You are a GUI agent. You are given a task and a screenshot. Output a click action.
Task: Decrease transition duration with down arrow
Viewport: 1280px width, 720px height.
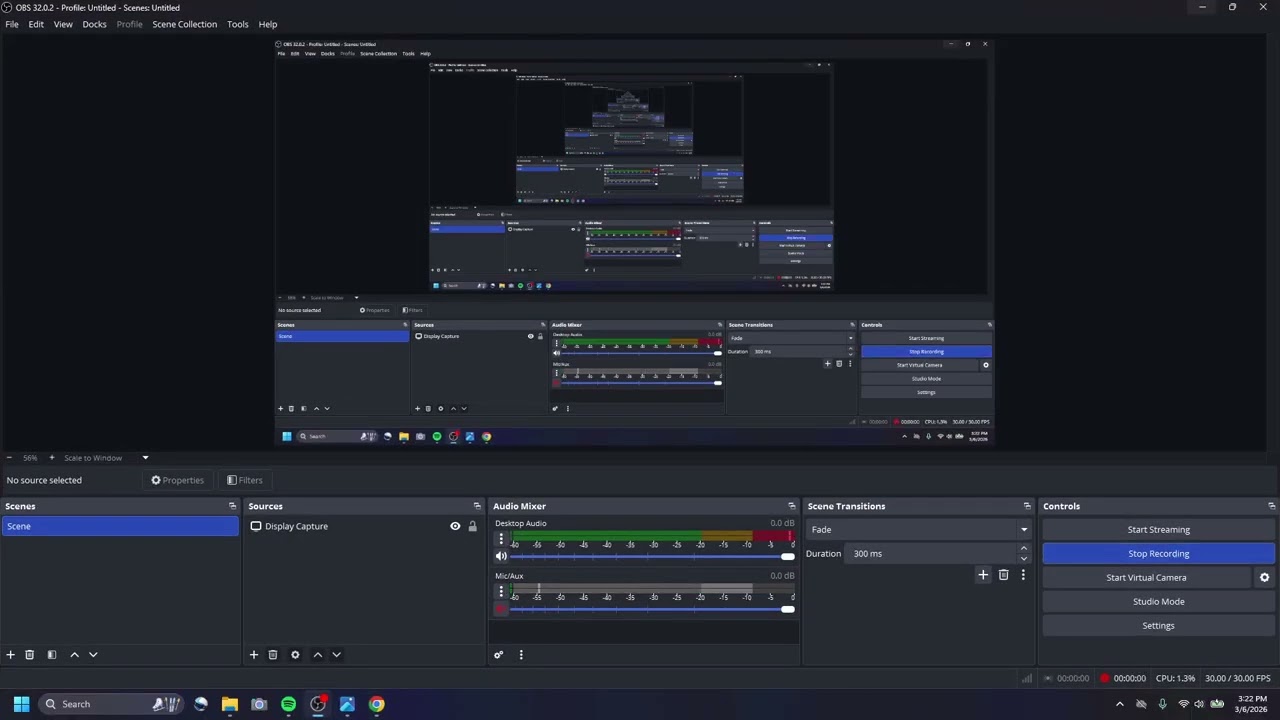[1023, 558]
